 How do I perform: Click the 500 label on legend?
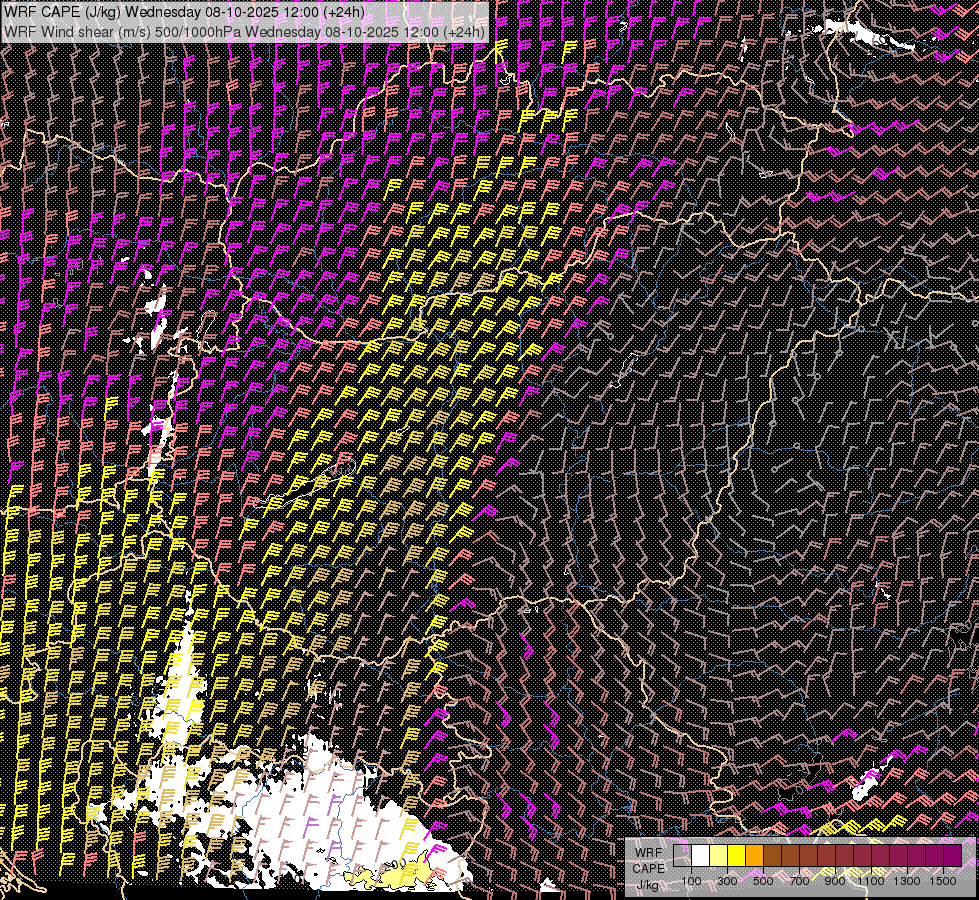(x=762, y=881)
